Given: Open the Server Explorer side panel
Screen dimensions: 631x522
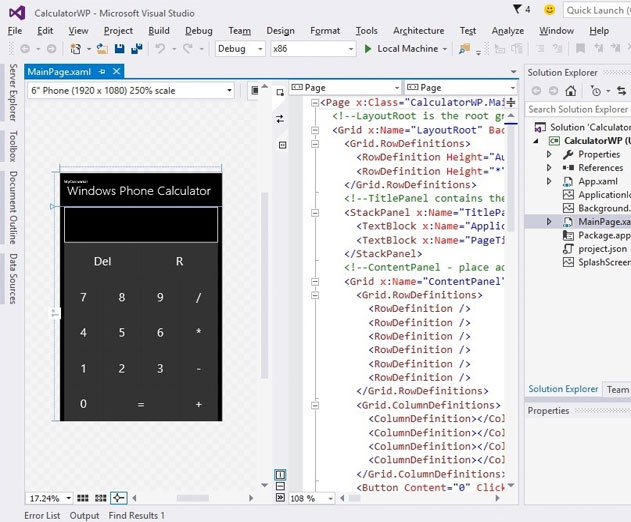Looking at the screenshot, I should coord(13,93).
